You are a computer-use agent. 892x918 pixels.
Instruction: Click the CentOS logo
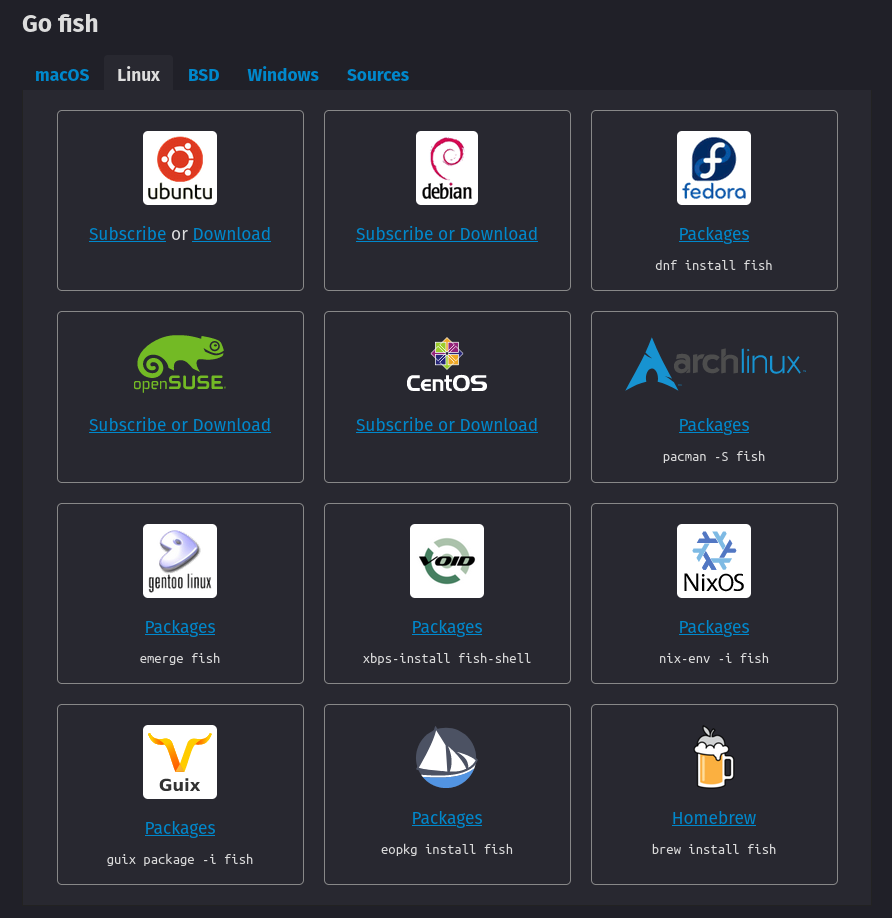coord(447,363)
